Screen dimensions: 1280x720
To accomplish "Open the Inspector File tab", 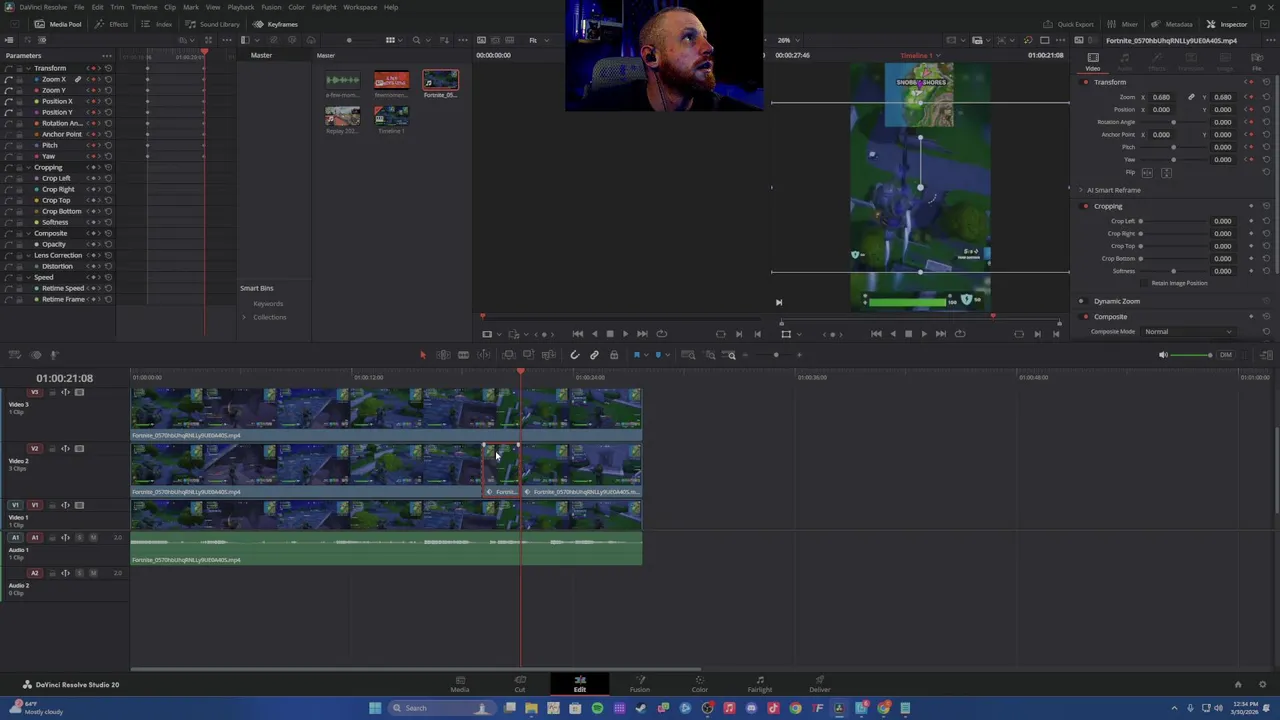I will tap(1257, 61).
